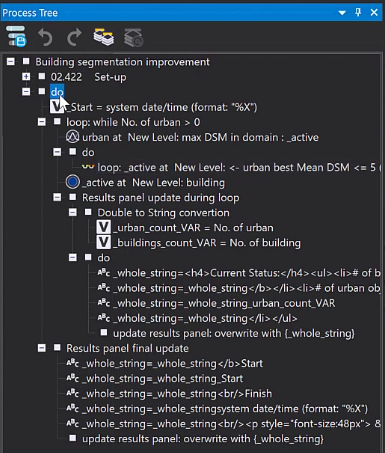The image size is (385, 453).
Task: Toggle square box of Results panel final update
Action: coord(57,348)
